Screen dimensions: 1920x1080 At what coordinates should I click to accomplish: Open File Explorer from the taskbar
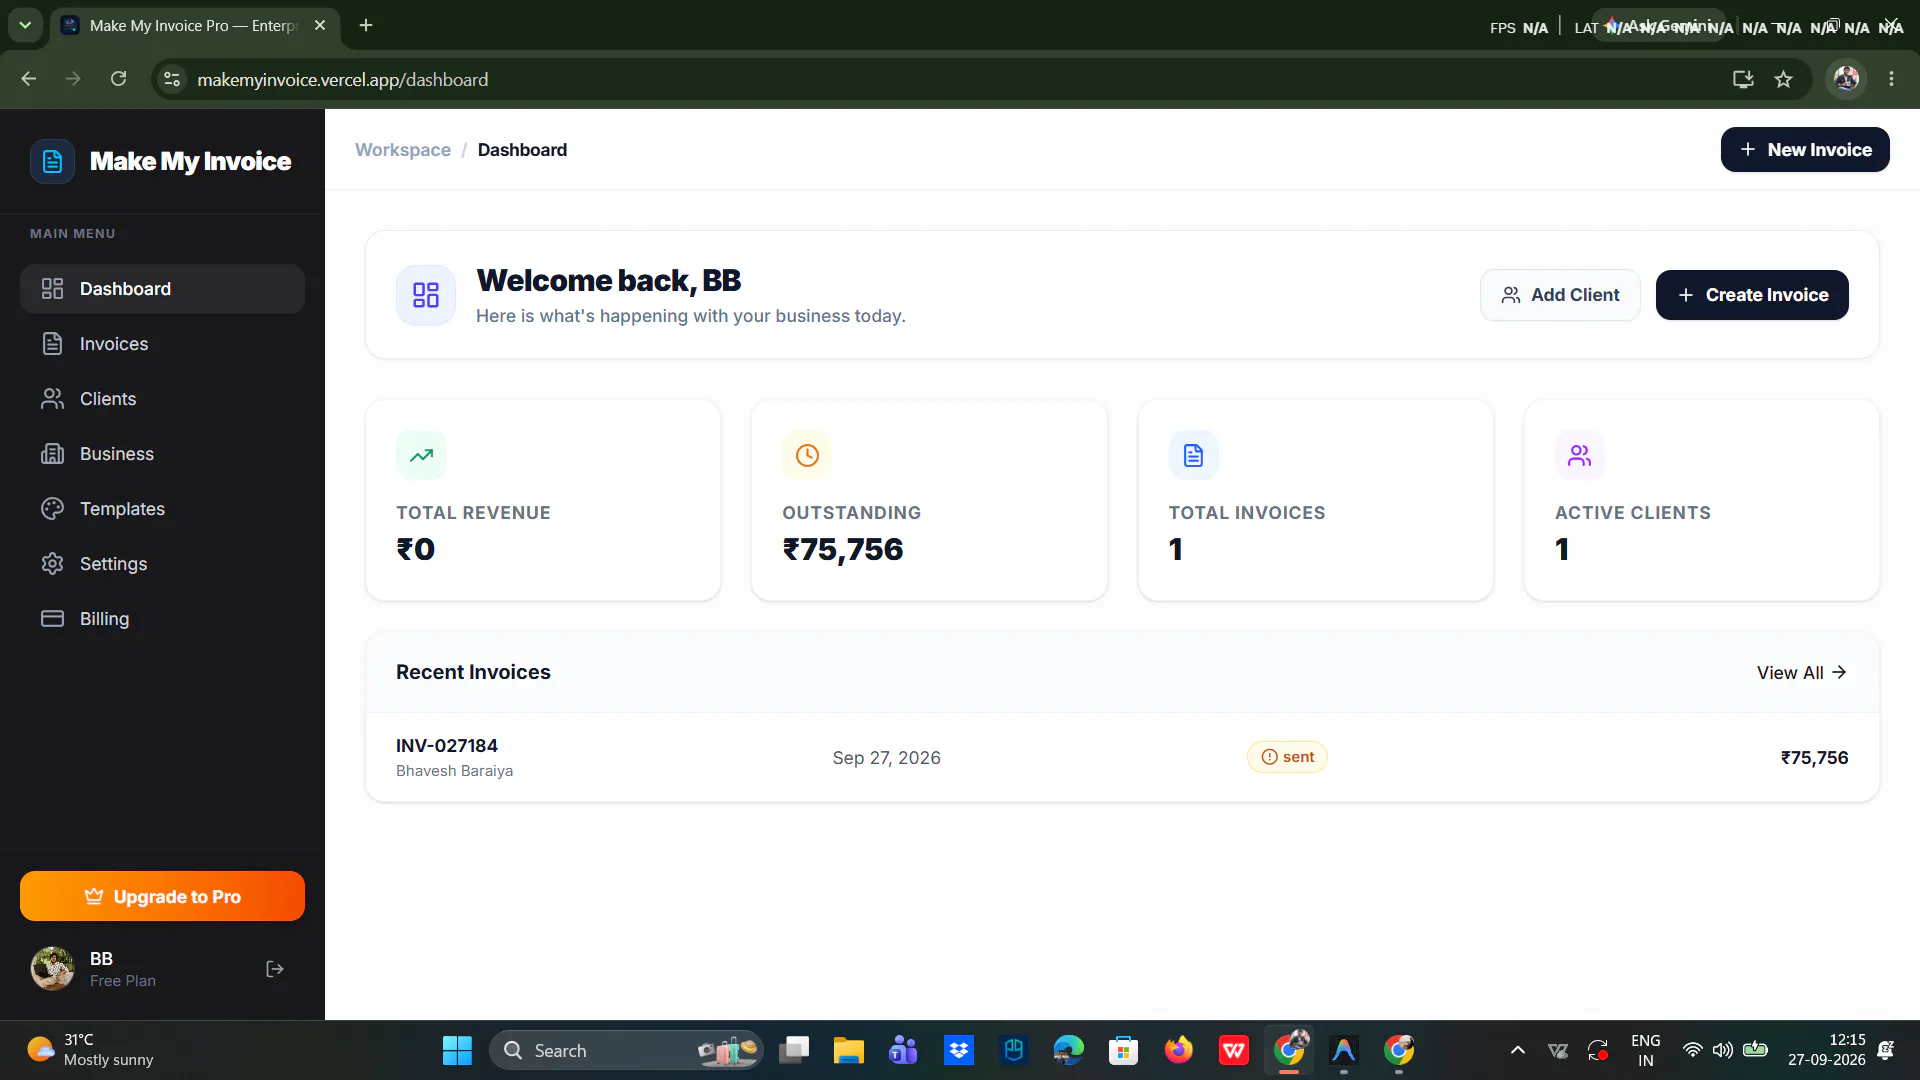coord(848,1050)
